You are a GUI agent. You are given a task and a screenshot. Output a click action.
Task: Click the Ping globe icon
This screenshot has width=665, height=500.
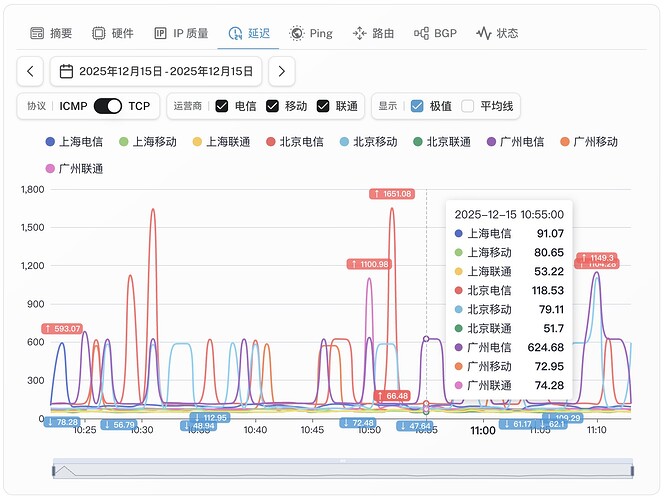[x=296, y=33]
